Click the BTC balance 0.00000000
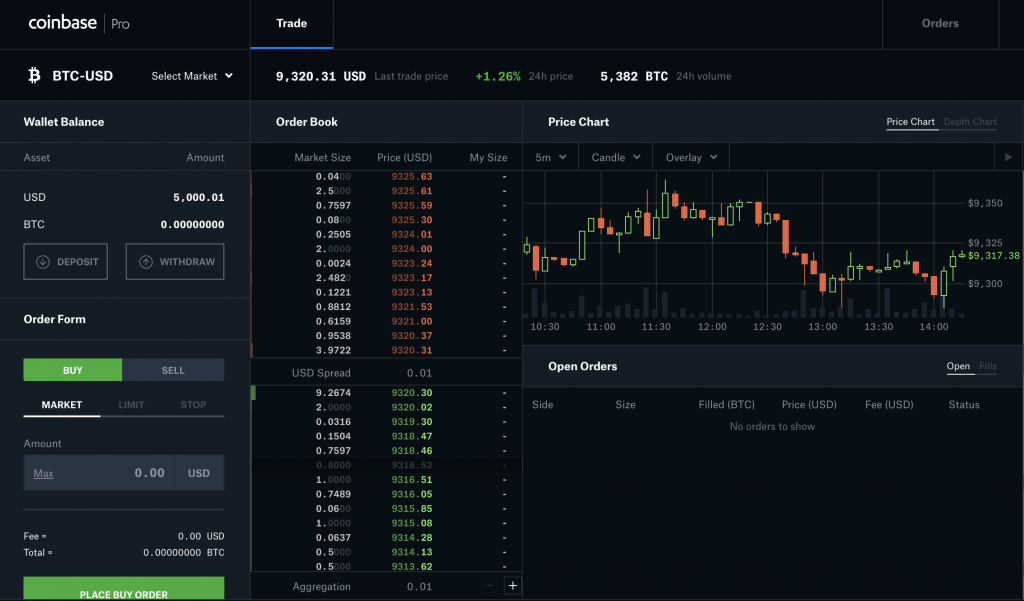1024x601 pixels. coord(193,225)
